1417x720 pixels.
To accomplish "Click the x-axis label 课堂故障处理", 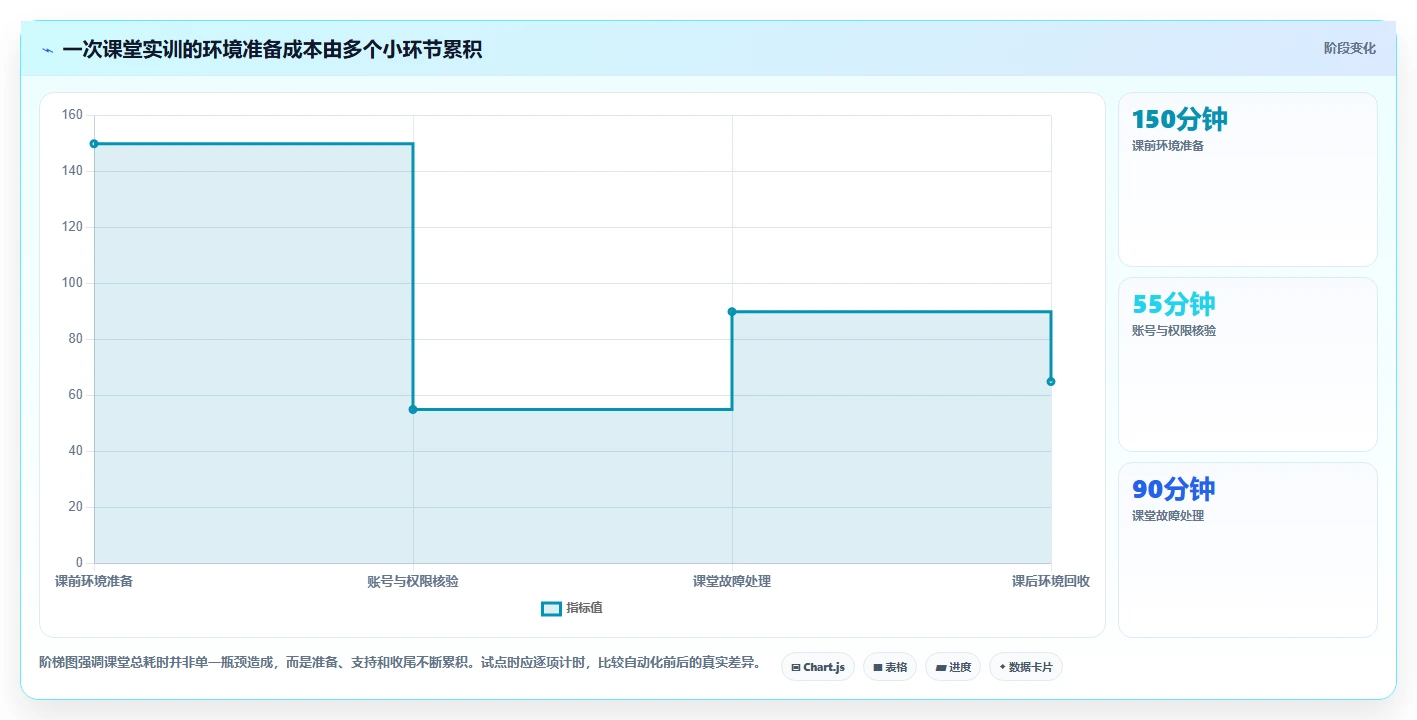I will 732,581.
